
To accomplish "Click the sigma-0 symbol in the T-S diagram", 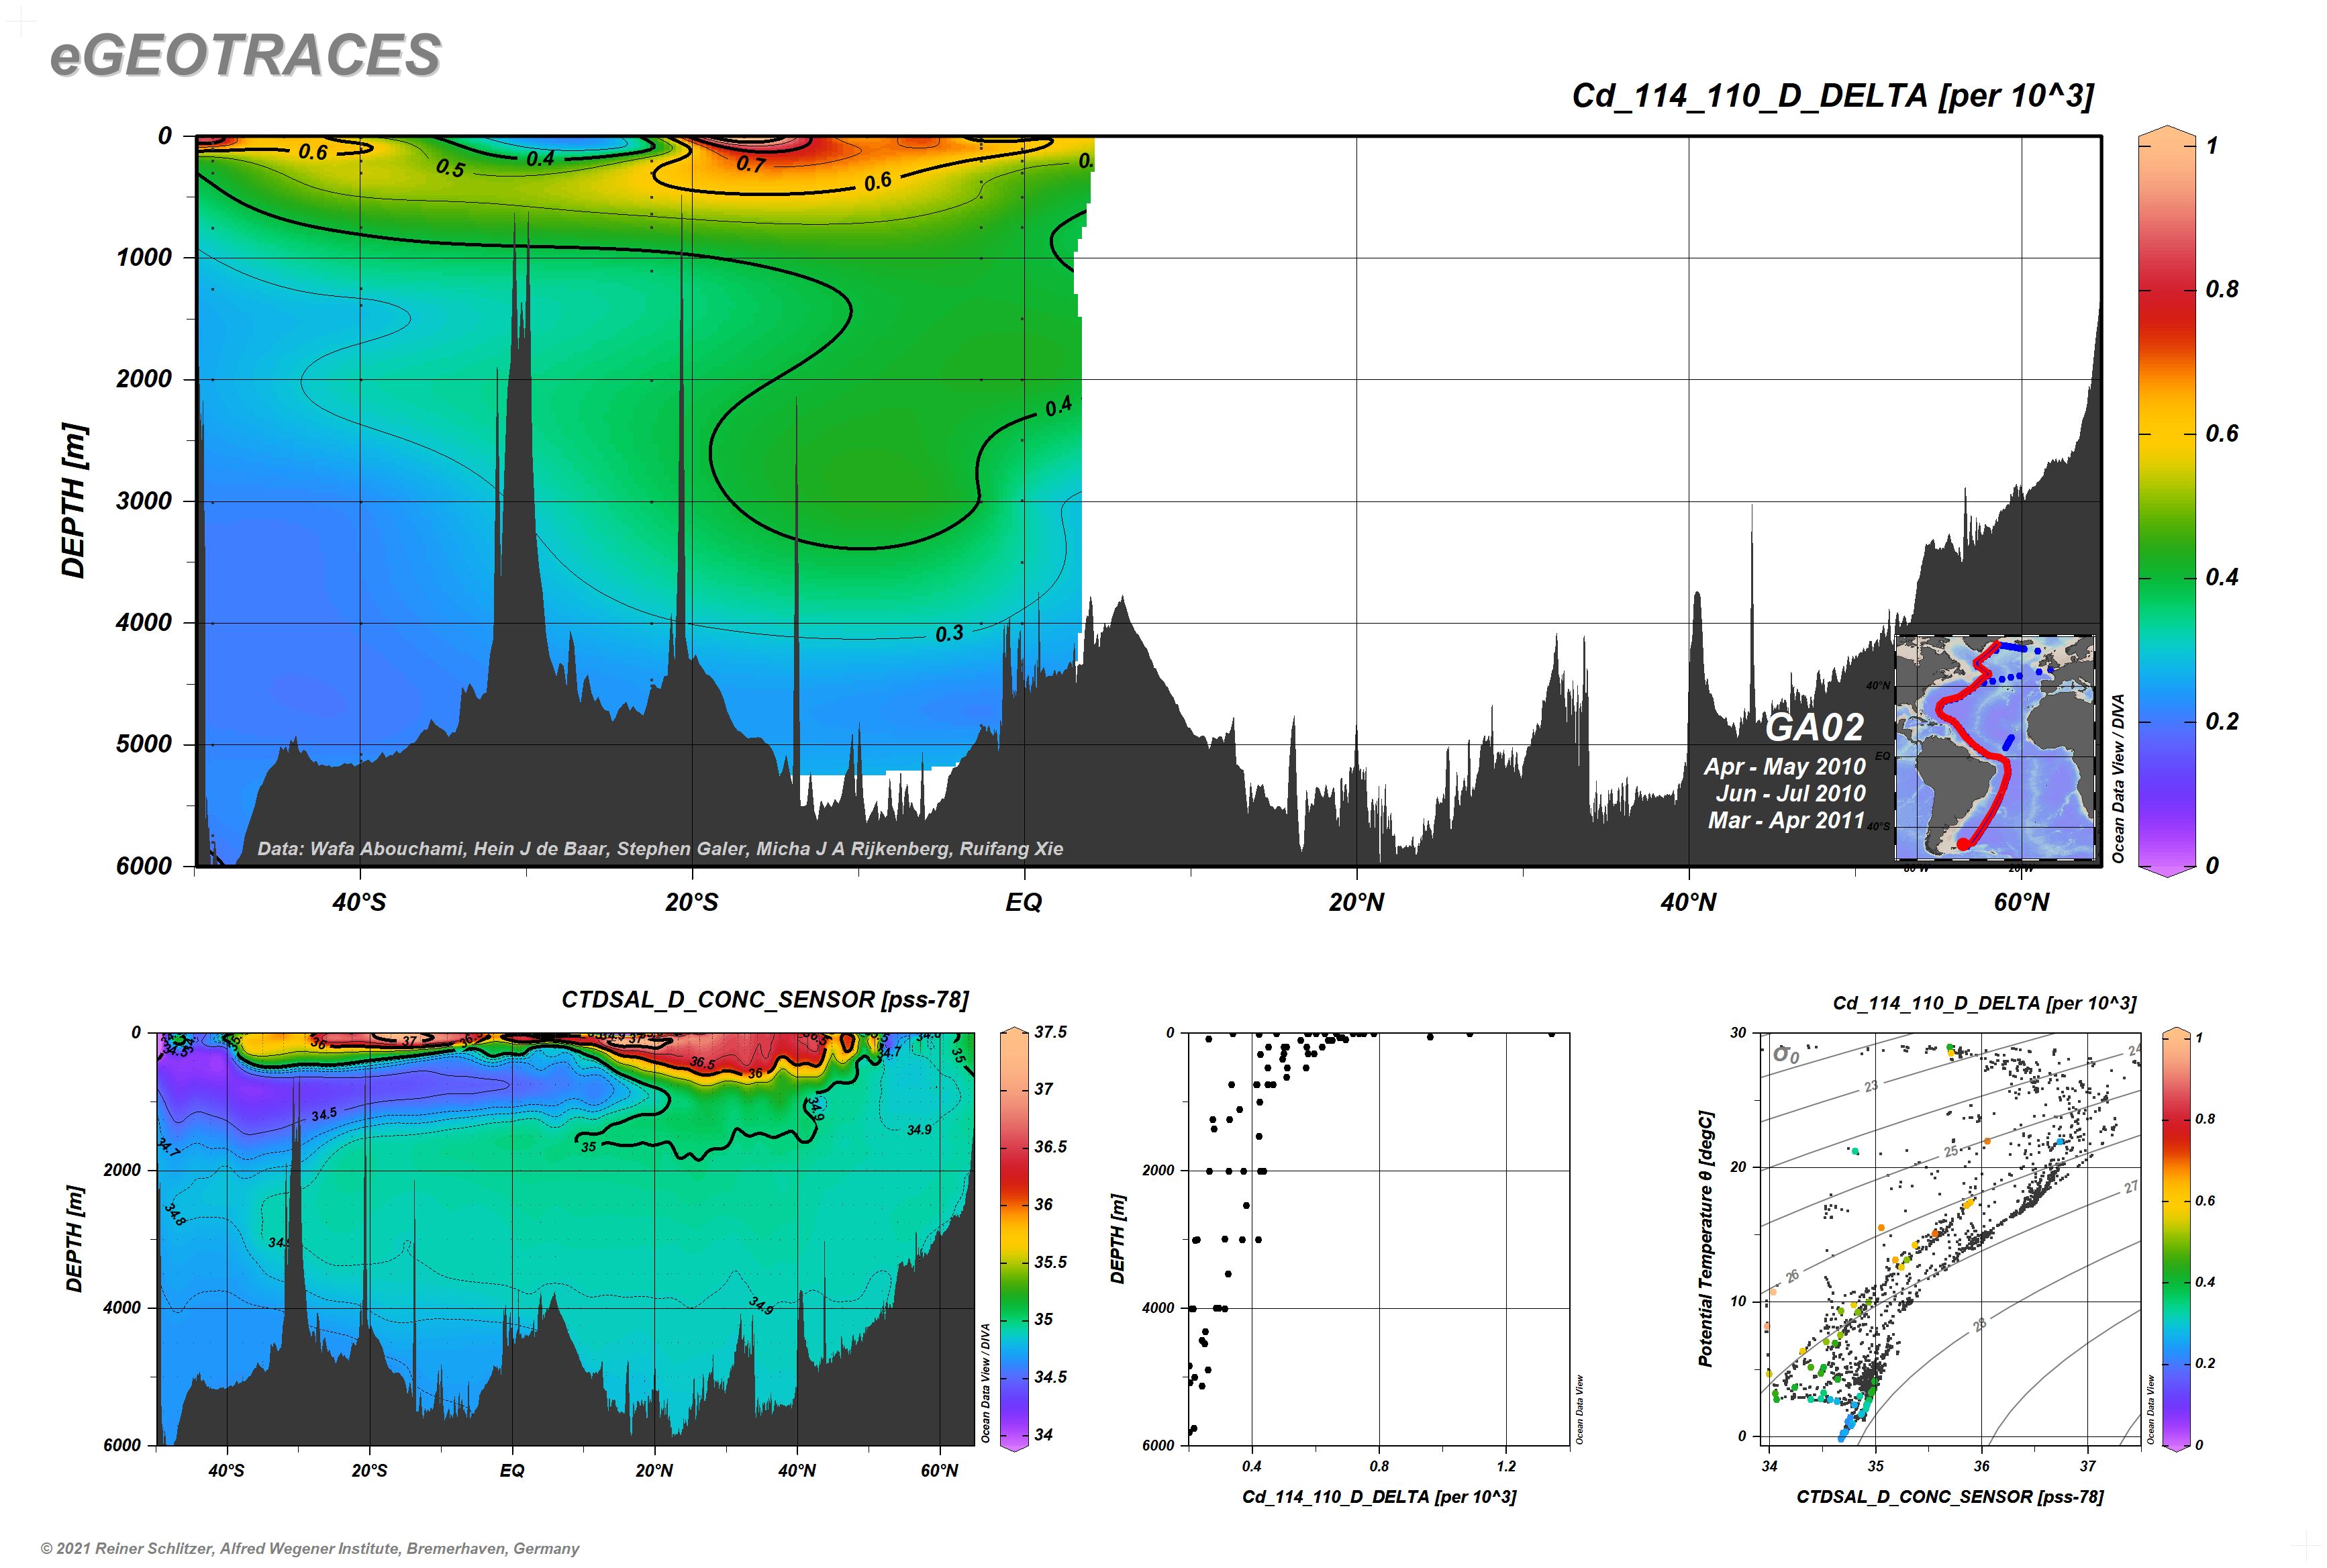I will tap(1785, 1054).
